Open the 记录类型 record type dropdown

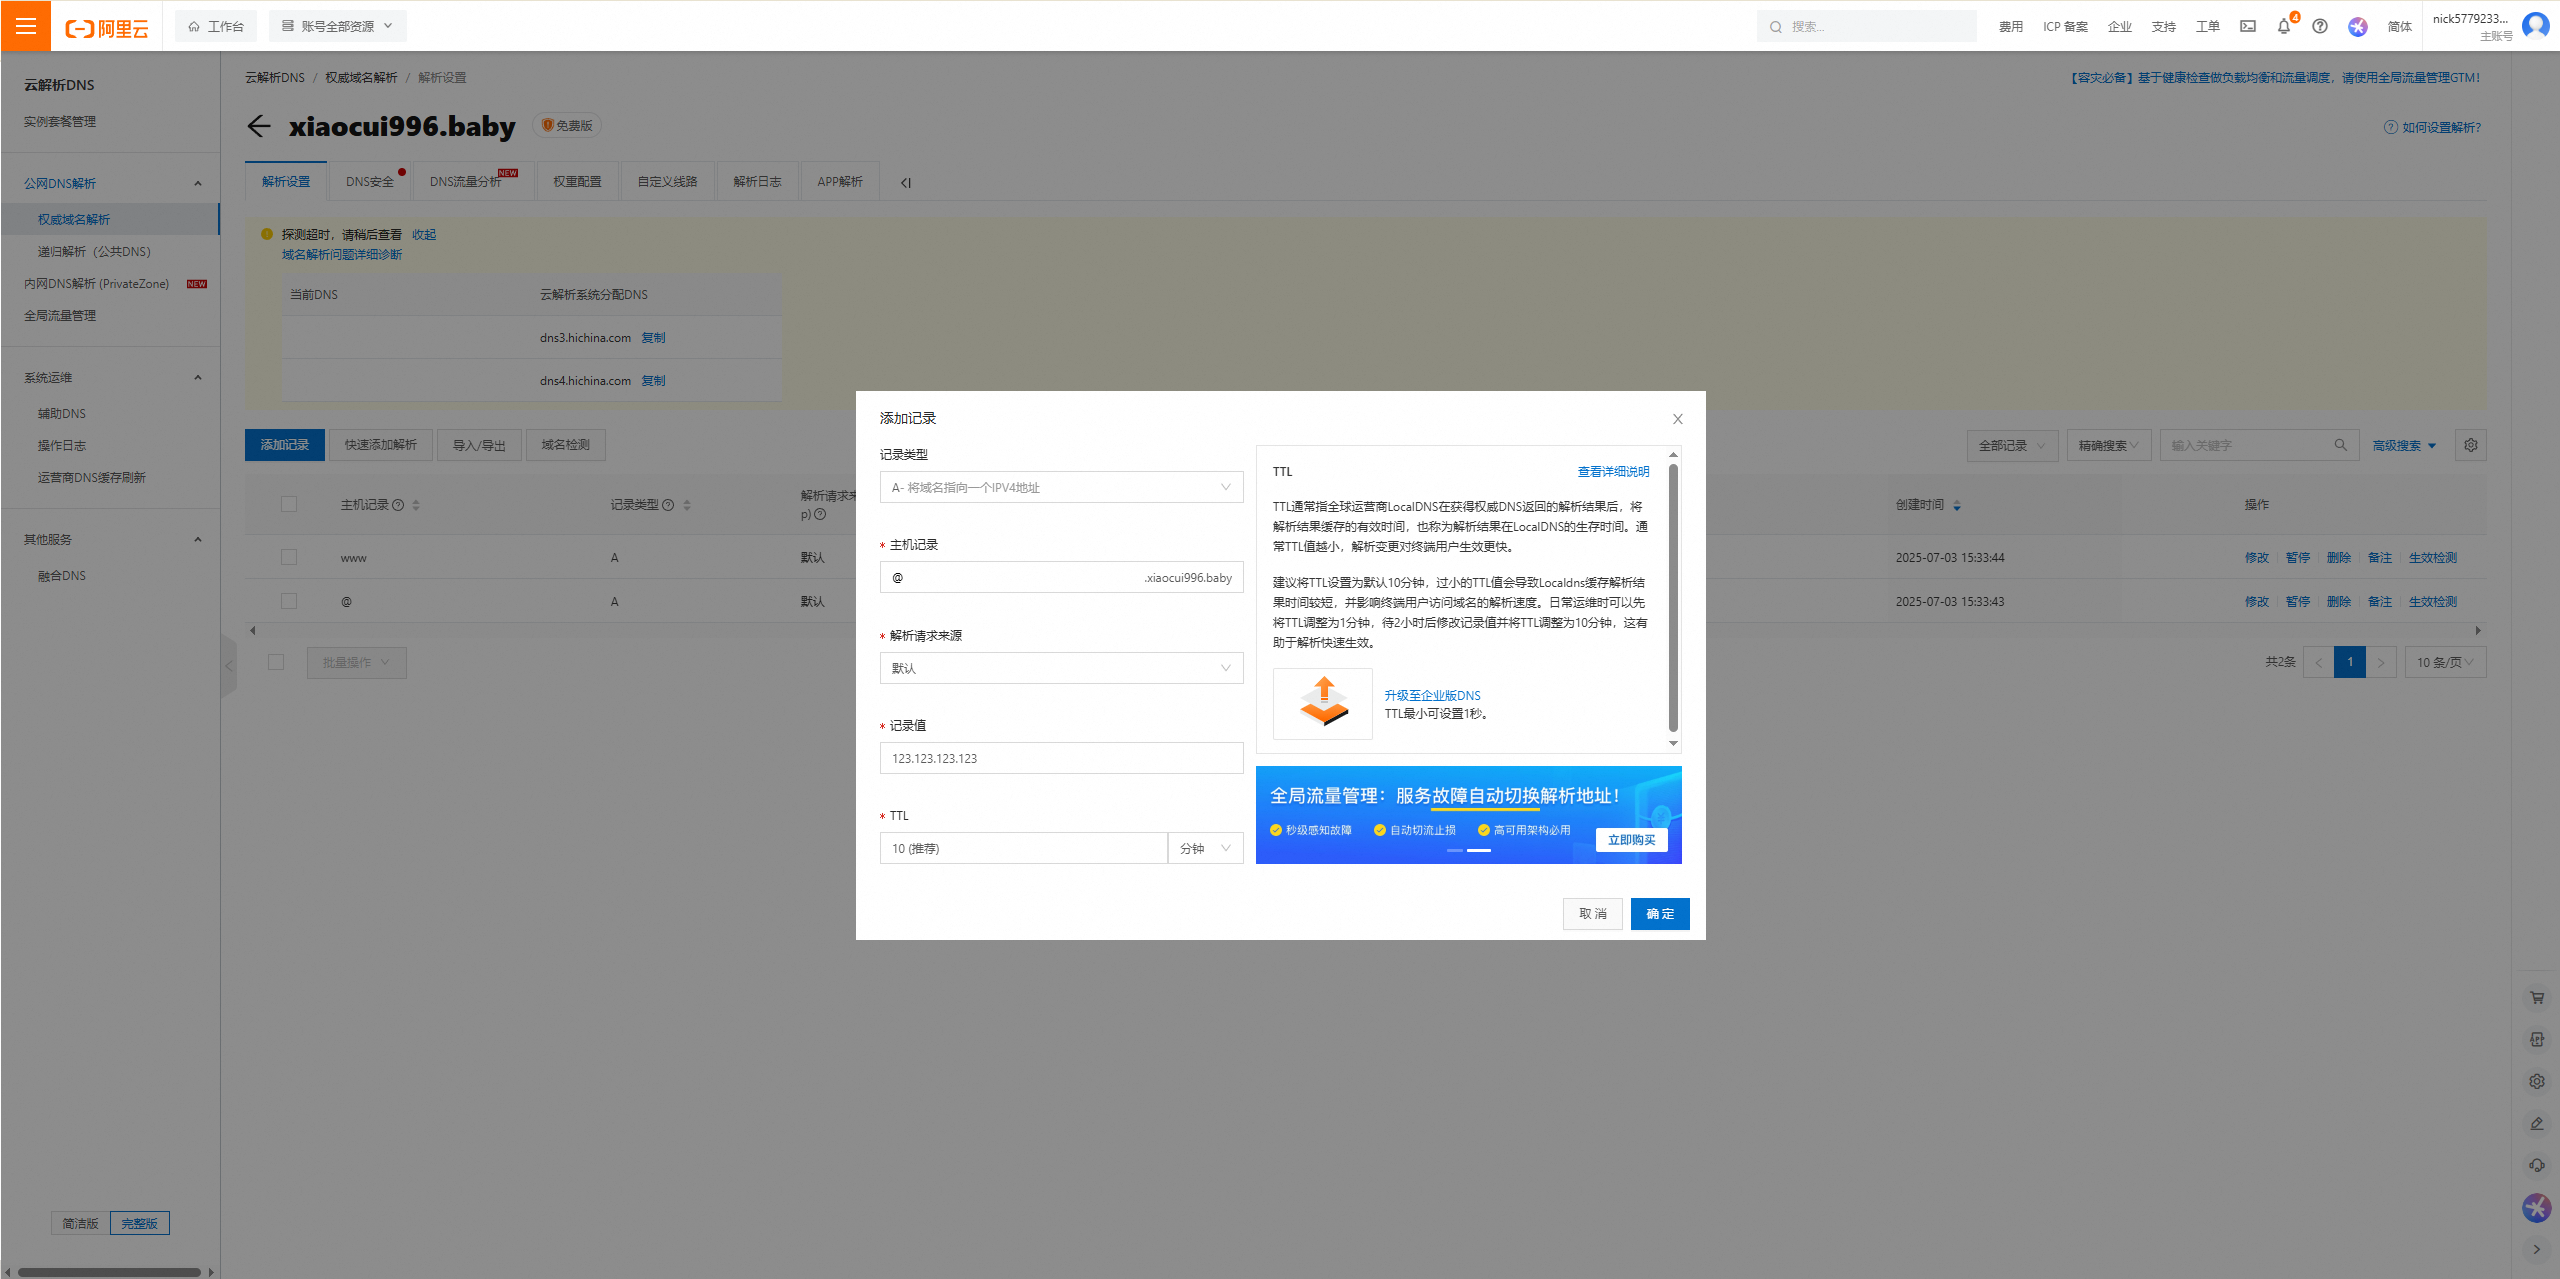point(1061,487)
